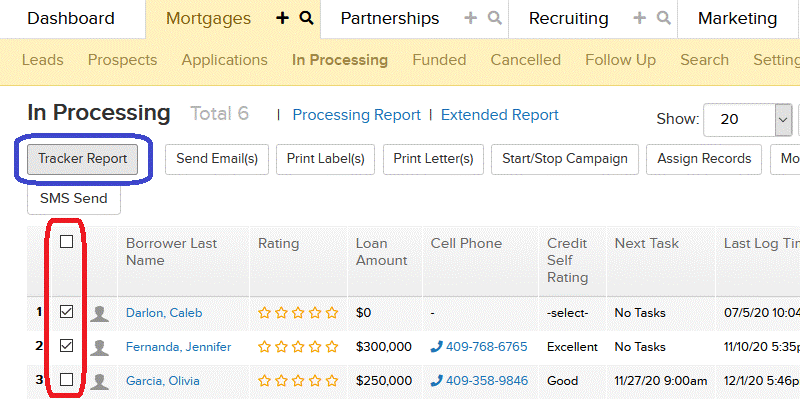Click the phone icon beside 409-768-6765
Image resolution: width=800 pixels, height=400 pixels.
pos(437,347)
